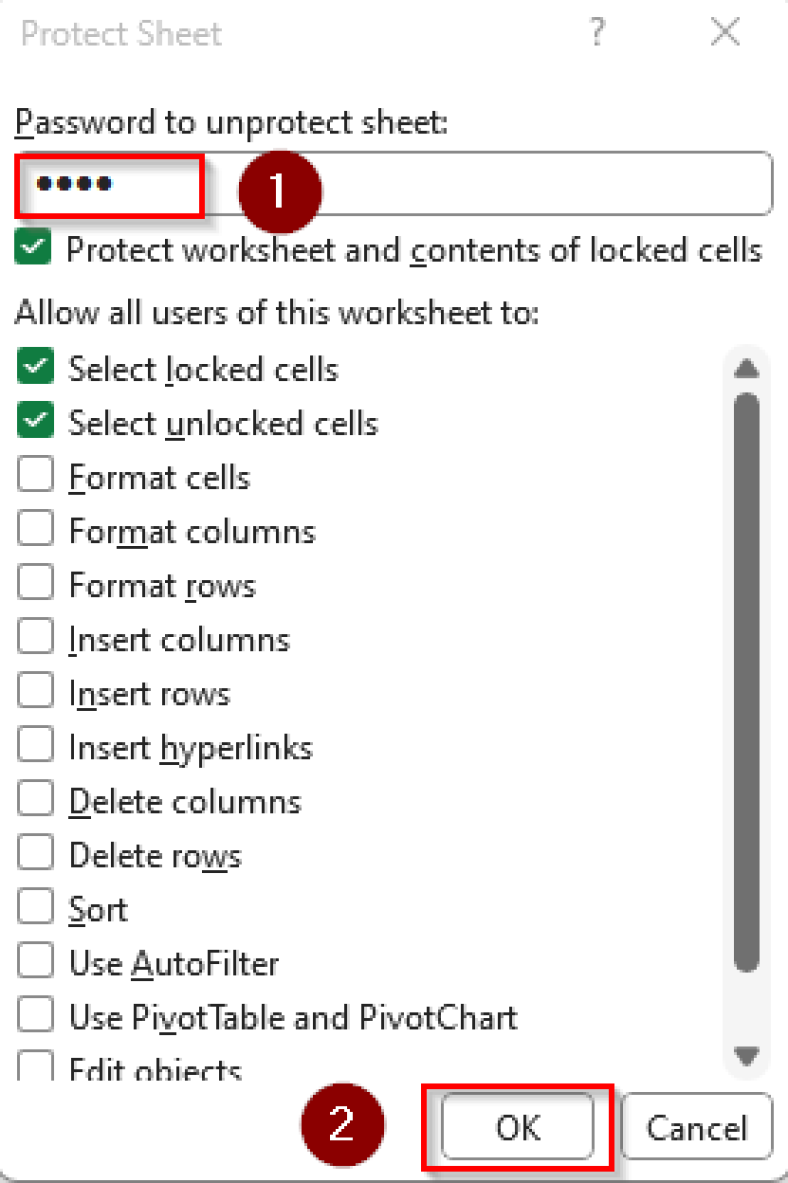The width and height of the screenshot is (788, 1183).
Task: Disable Protect worksheet and contents of locked cells
Action: click(32, 247)
